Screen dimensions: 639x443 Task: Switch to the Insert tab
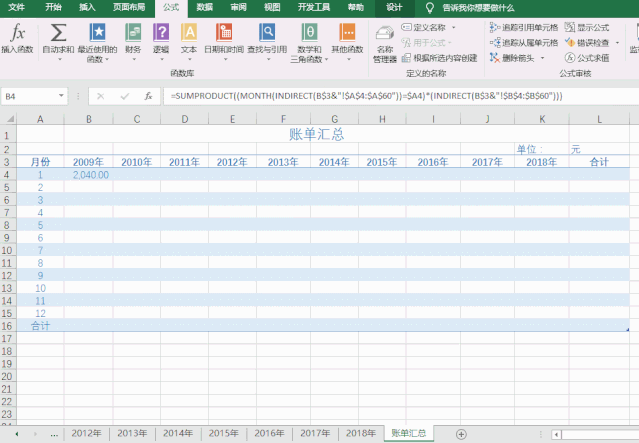point(87,8)
